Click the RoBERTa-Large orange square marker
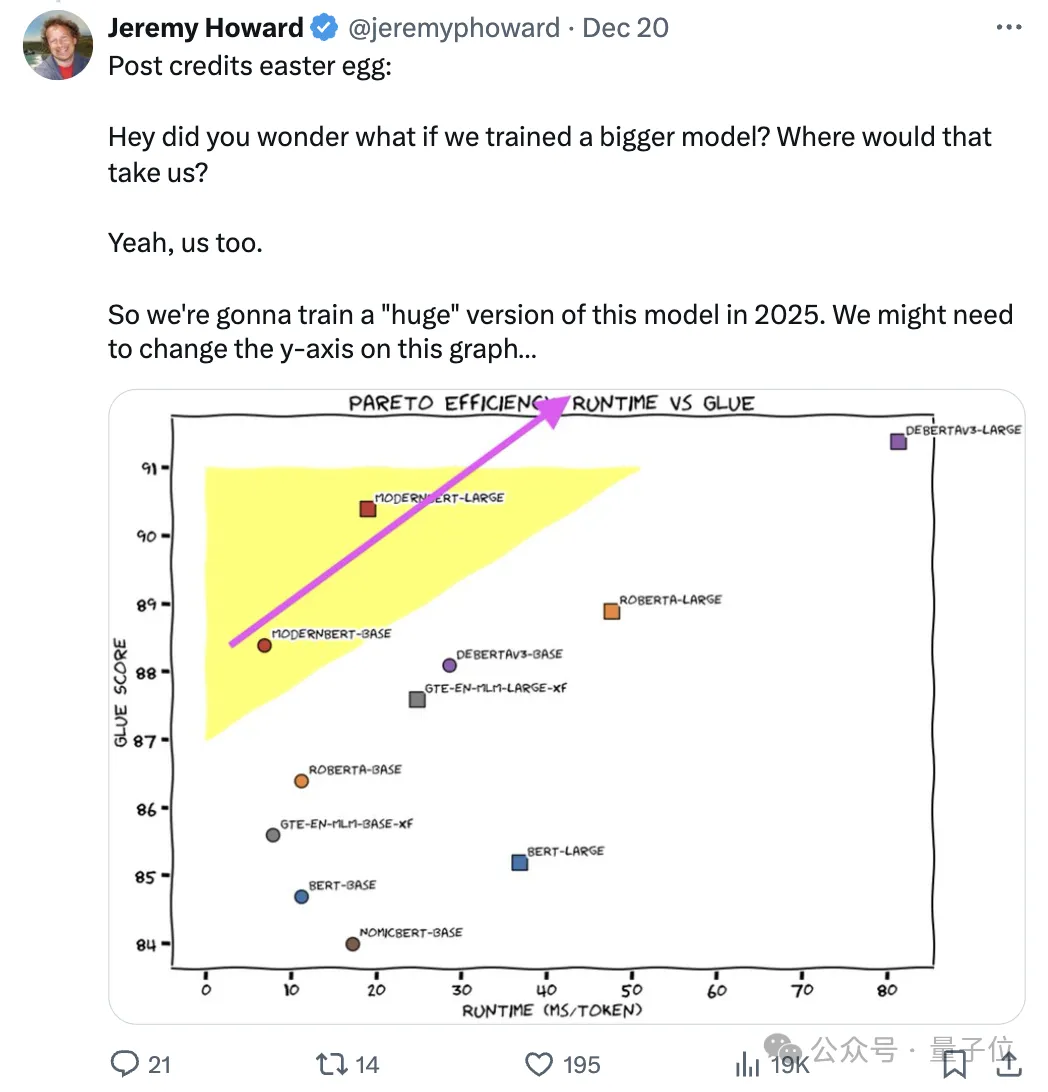The height and width of the screenshot is (1092, 1048). [611, 611]
